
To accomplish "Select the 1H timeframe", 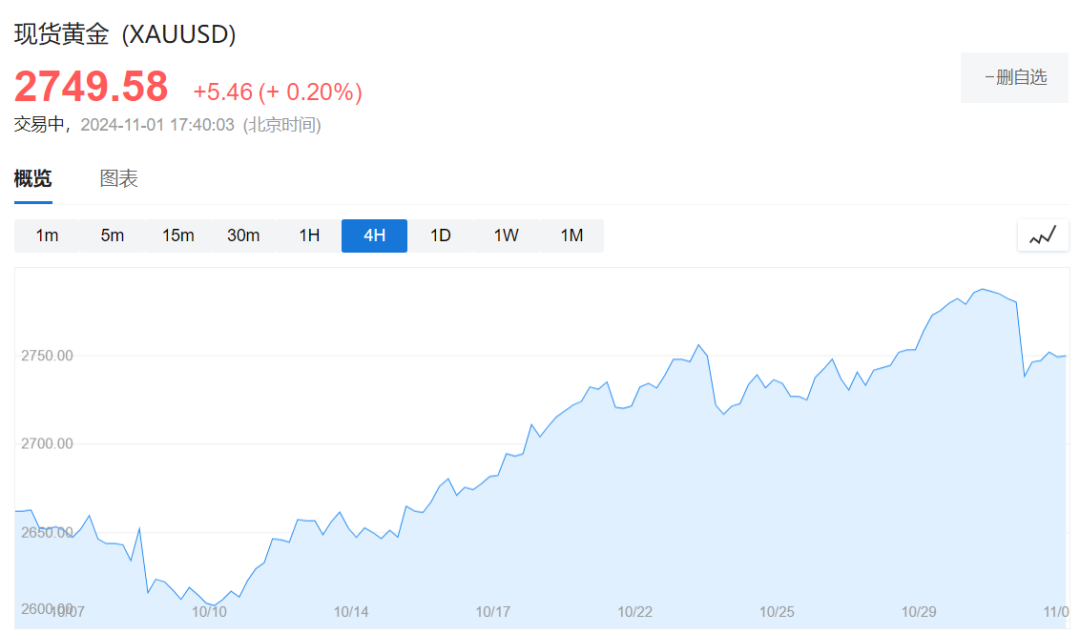I will (x=309, y=236).
